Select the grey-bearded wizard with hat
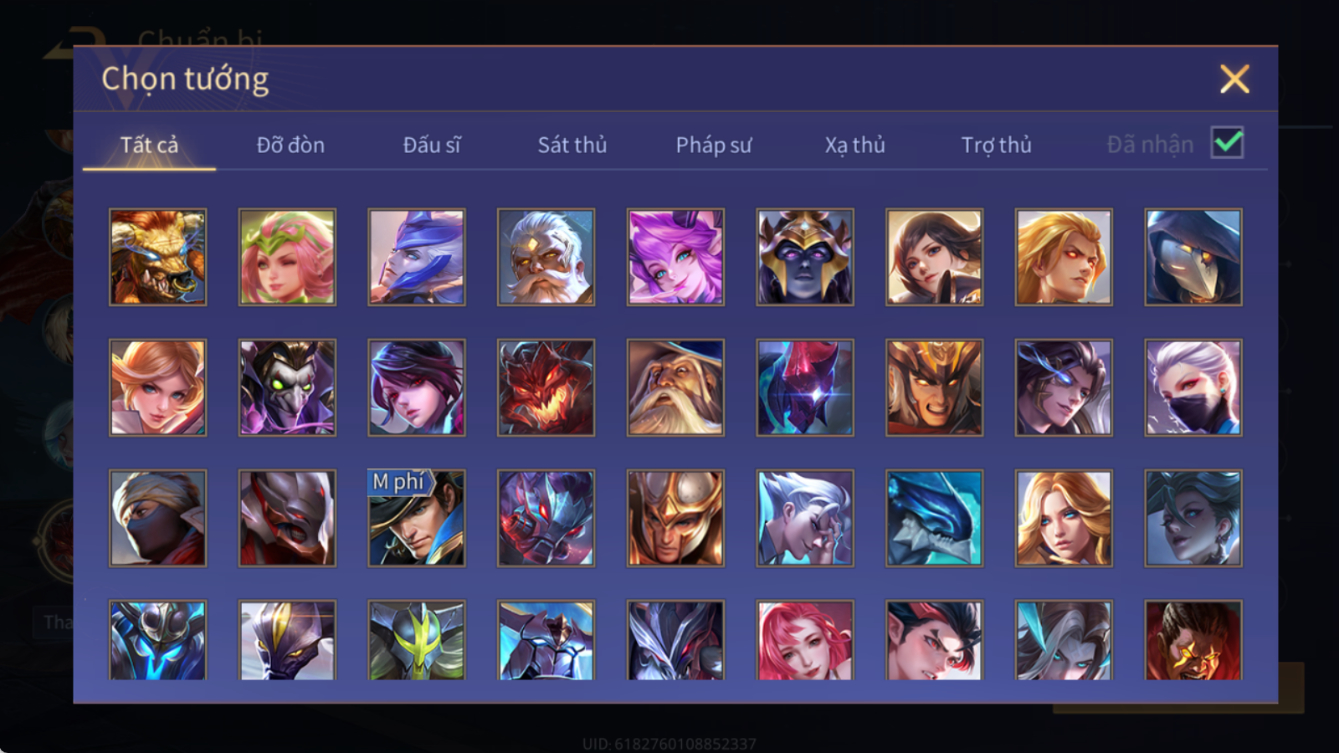This screenshot has height=753, width=1339. click(675, 387)
